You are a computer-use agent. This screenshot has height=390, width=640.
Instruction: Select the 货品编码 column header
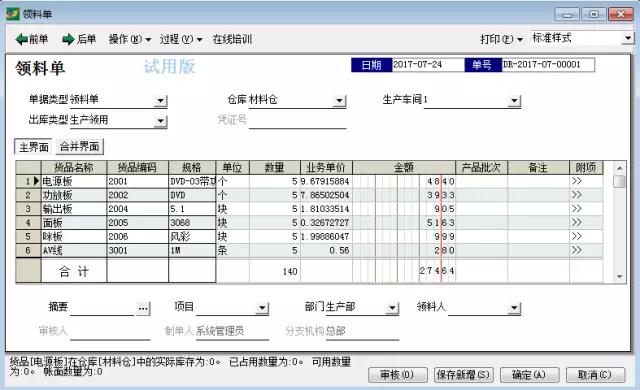coord(137,168)
